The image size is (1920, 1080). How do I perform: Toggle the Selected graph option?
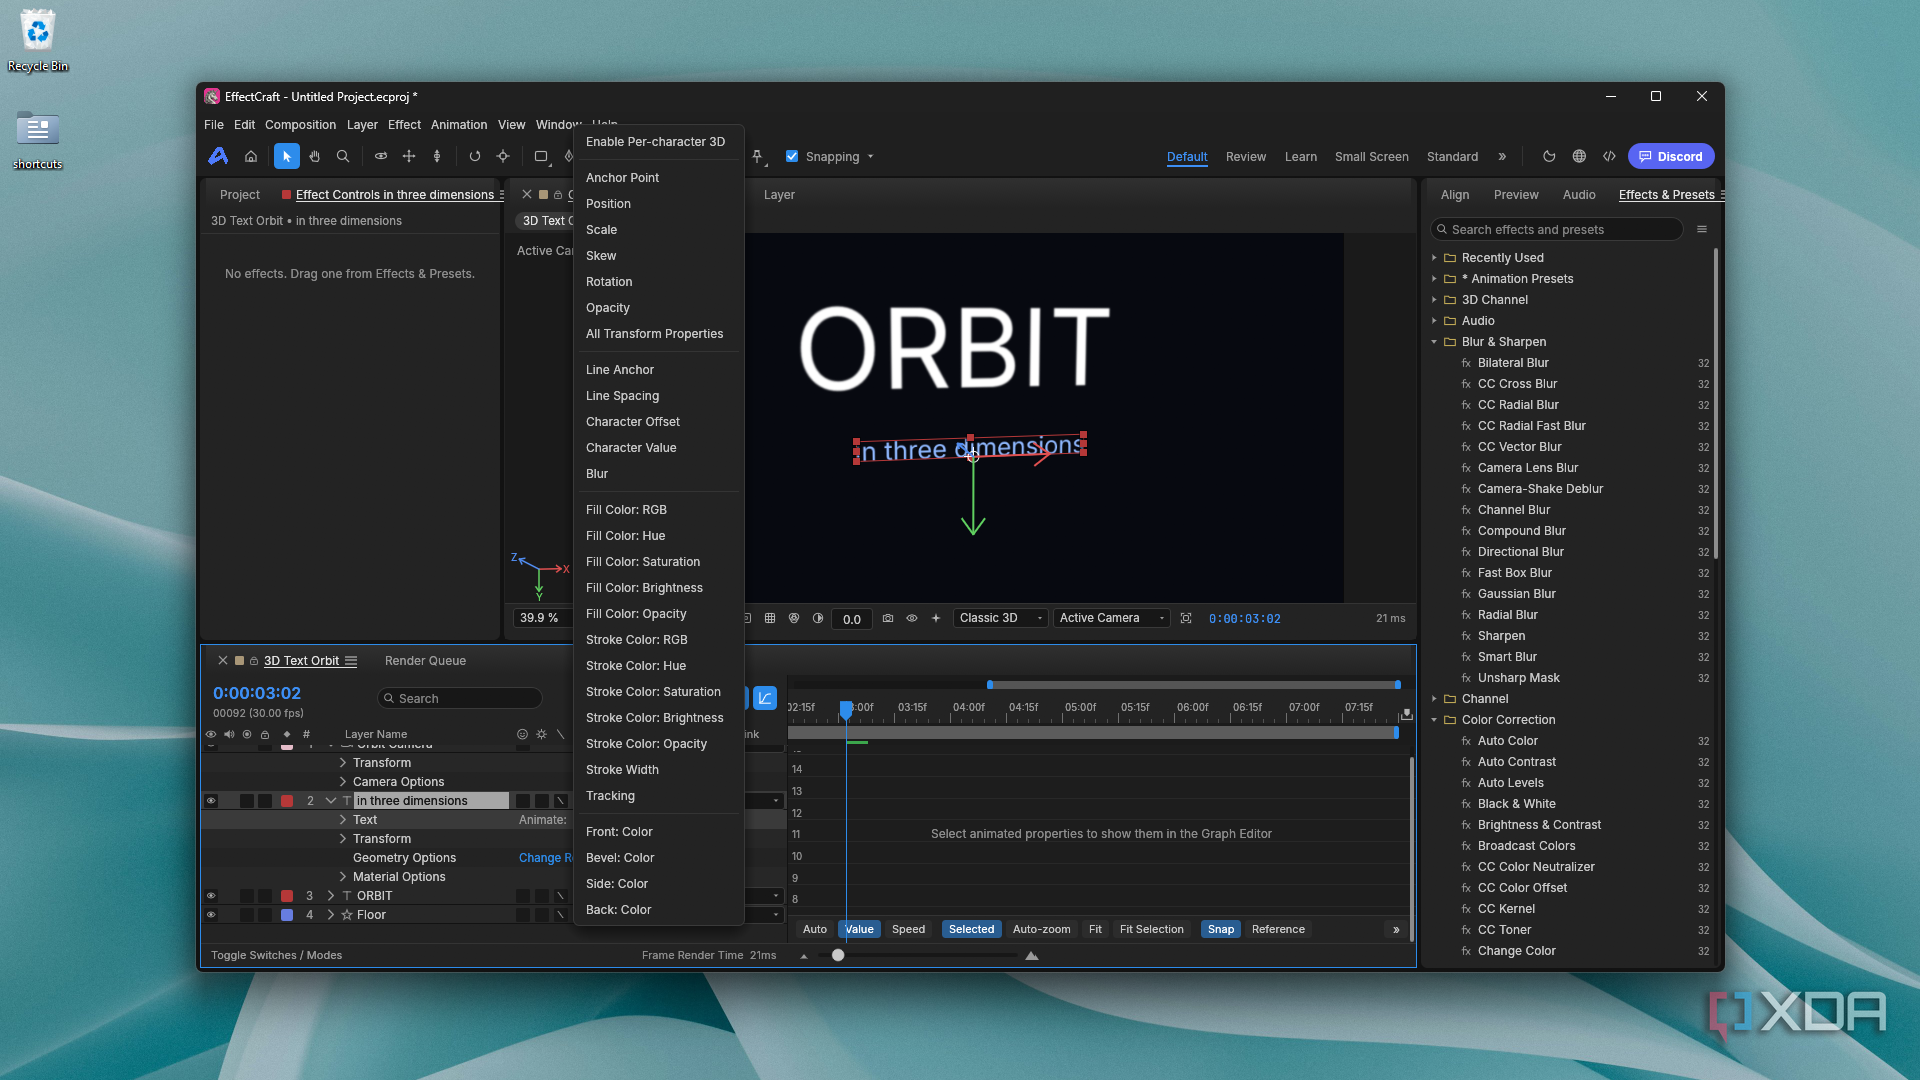971,930
